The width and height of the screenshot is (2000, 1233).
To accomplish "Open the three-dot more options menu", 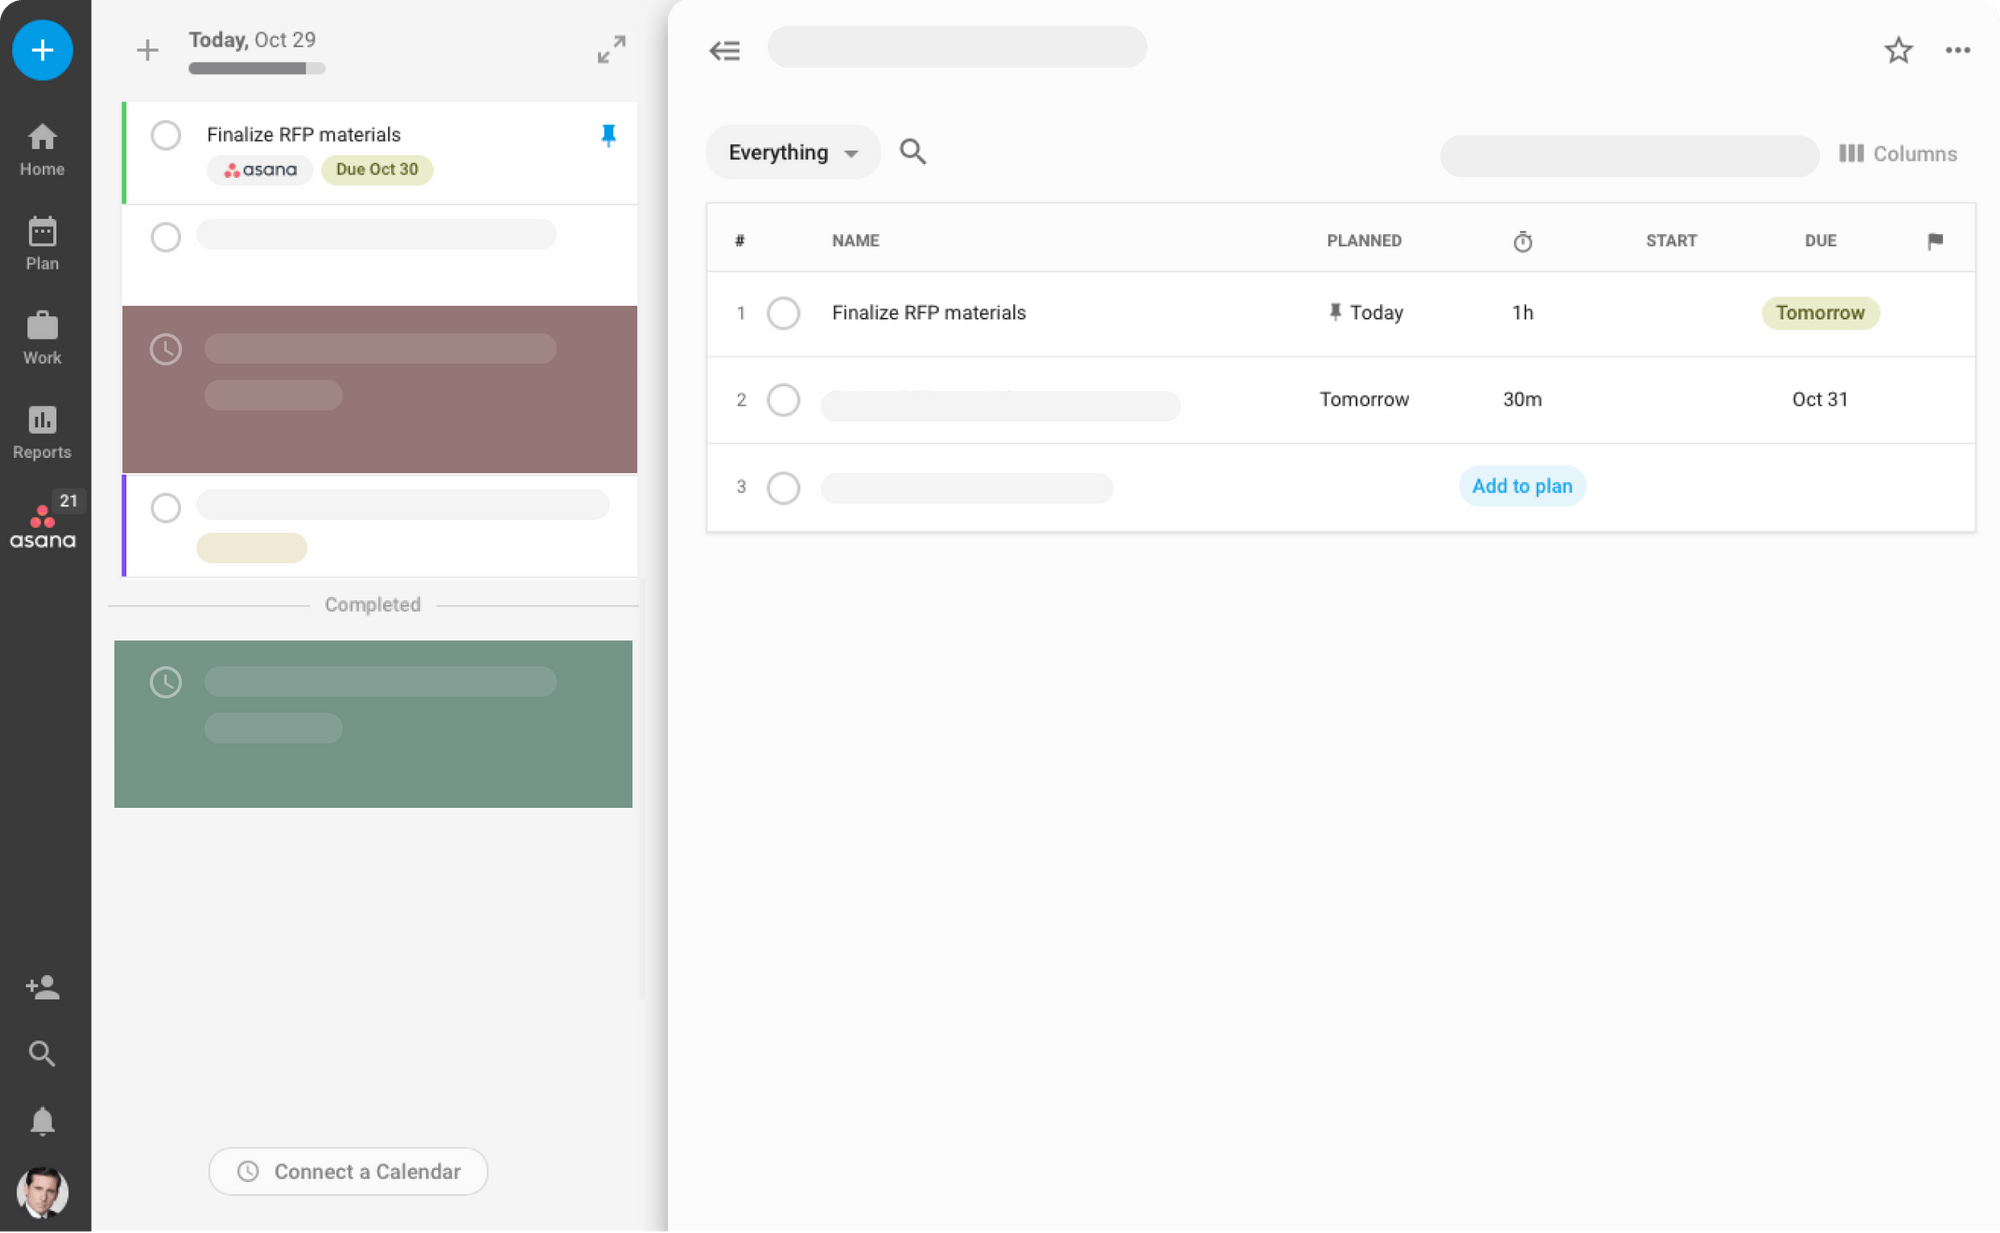I will tap(1957, 50).
